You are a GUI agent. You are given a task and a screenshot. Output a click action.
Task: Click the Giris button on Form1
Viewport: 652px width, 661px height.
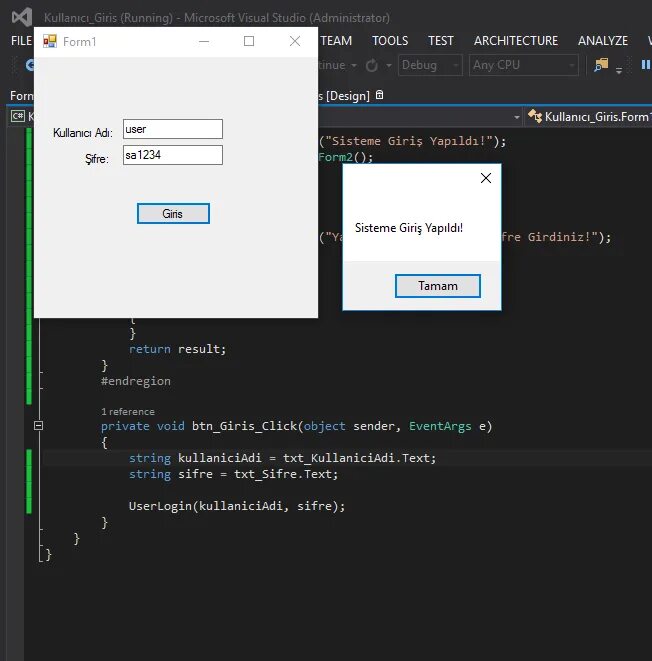[x=173, y=213]
